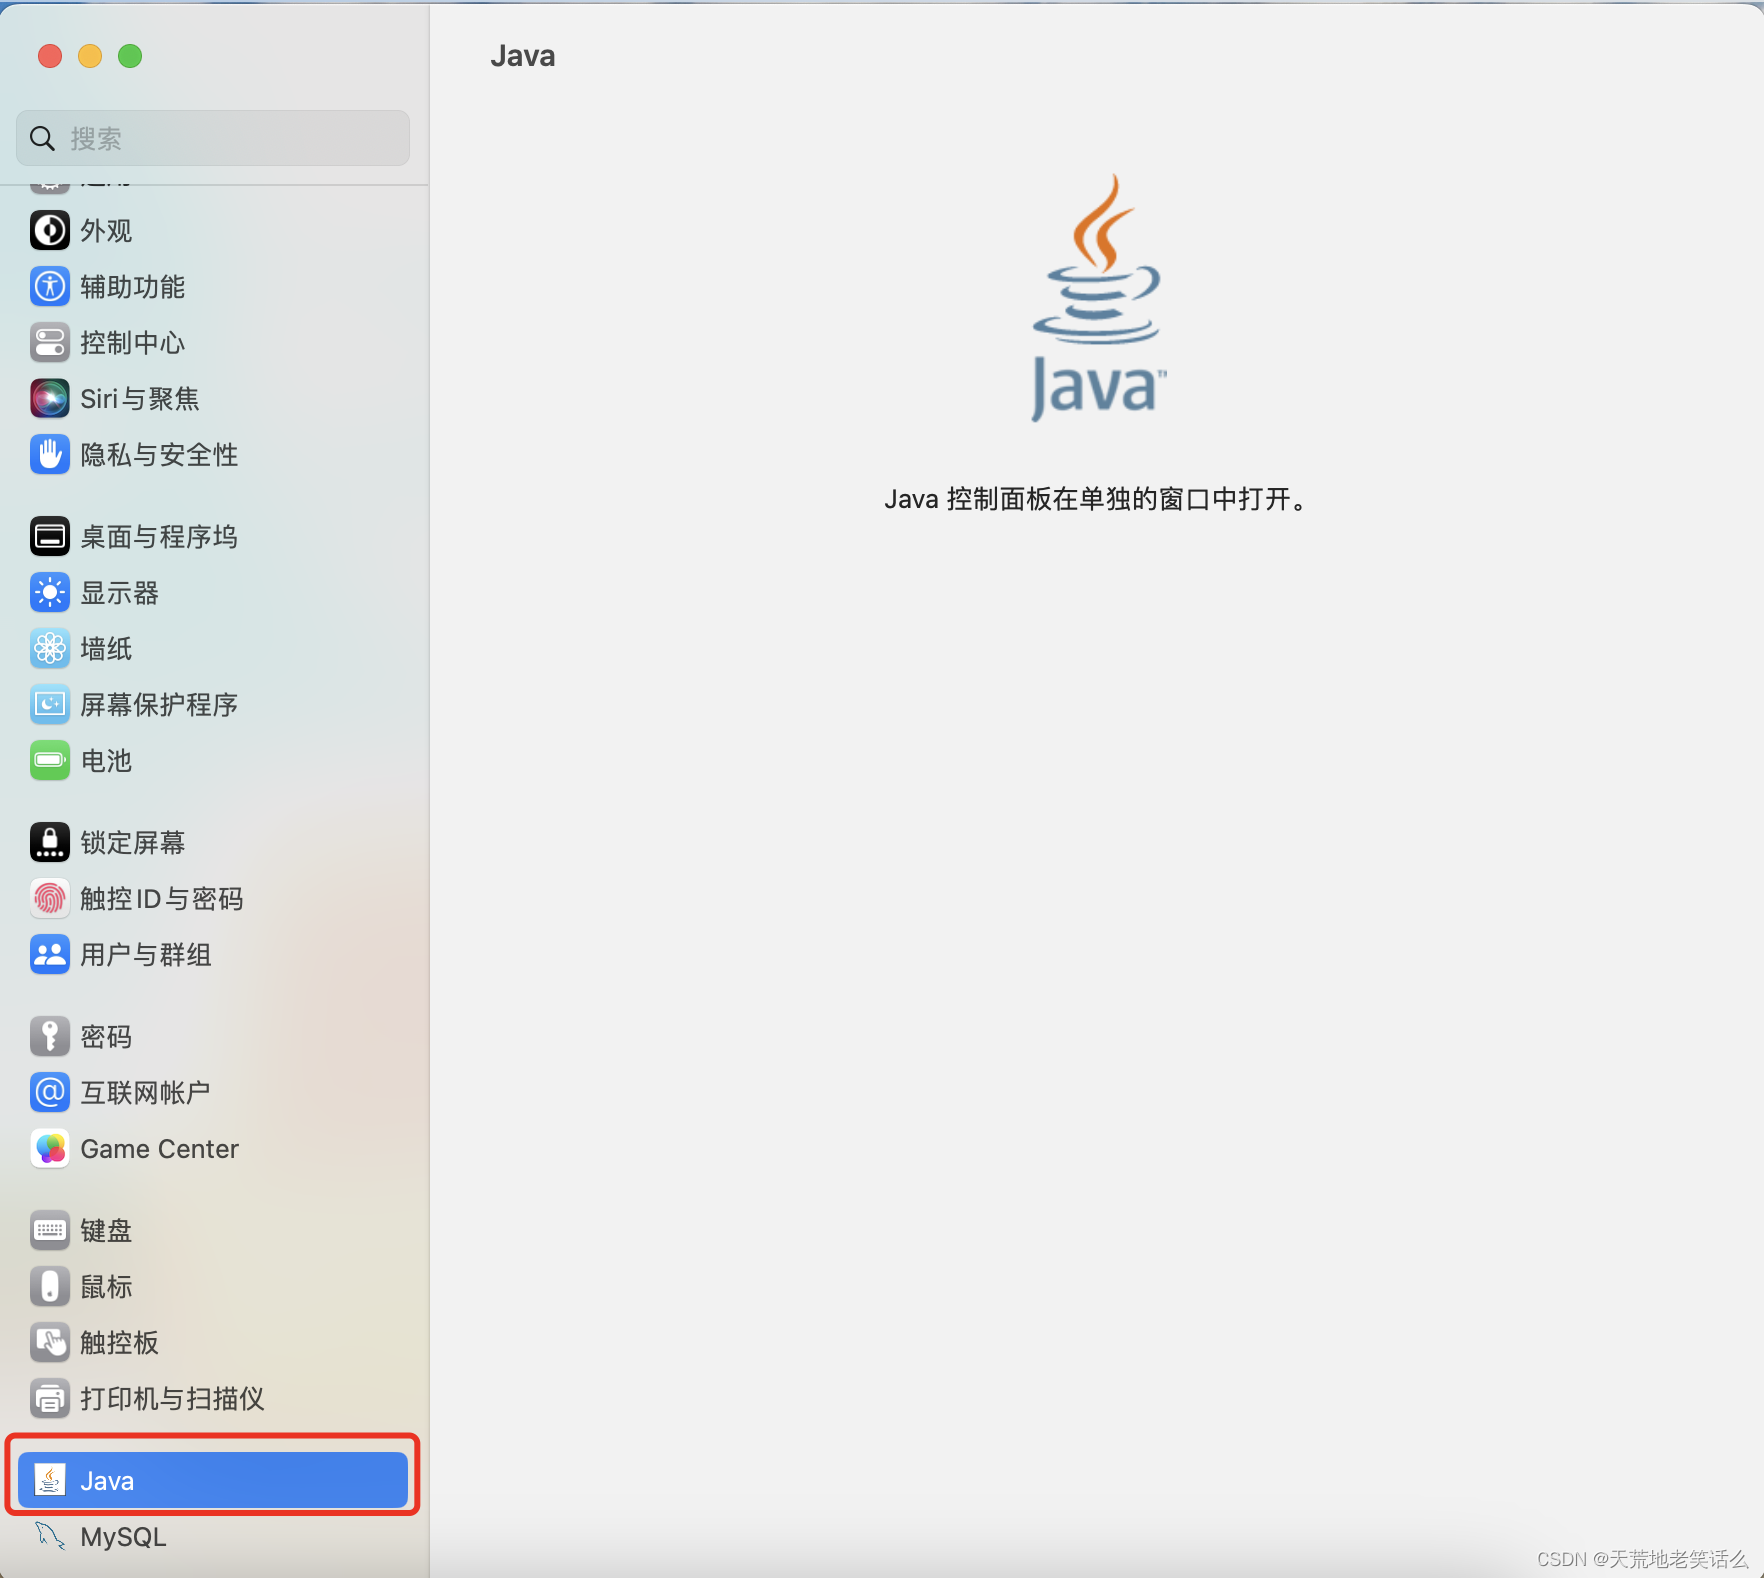
Task: Open Siri 与聚焦 settings
Action: pos(138,398)
